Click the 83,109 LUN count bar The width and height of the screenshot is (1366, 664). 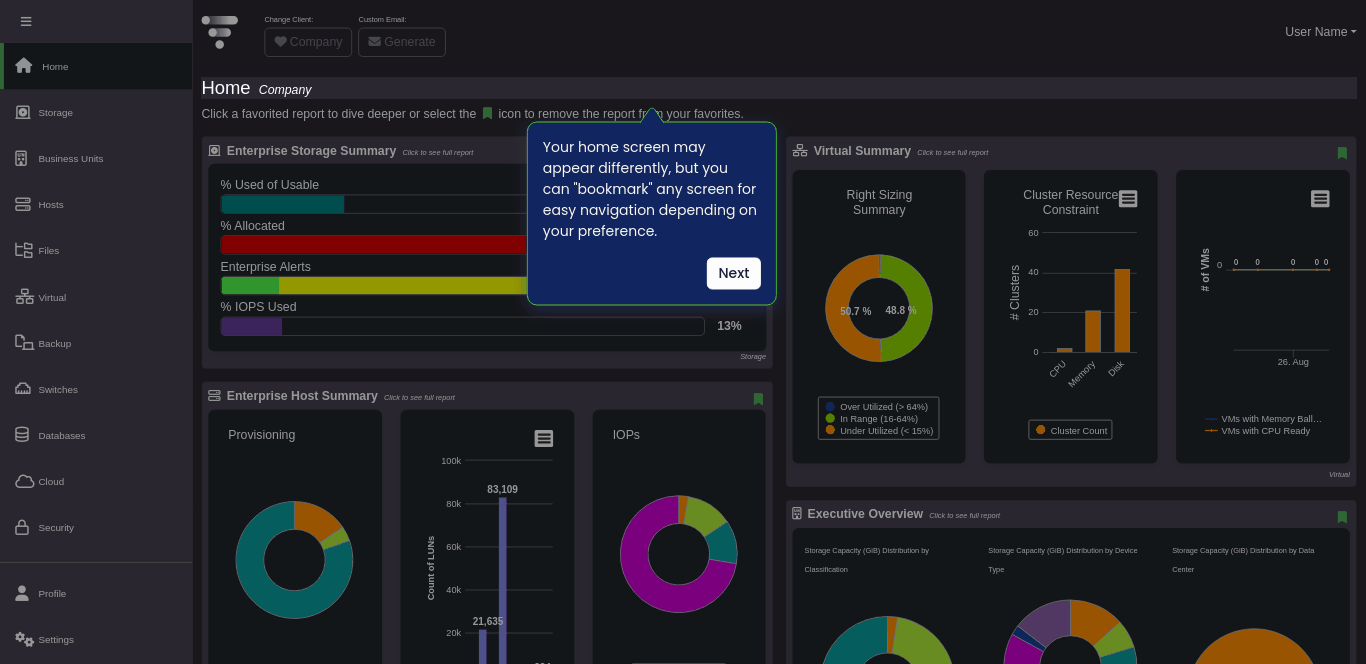[503, 580]
